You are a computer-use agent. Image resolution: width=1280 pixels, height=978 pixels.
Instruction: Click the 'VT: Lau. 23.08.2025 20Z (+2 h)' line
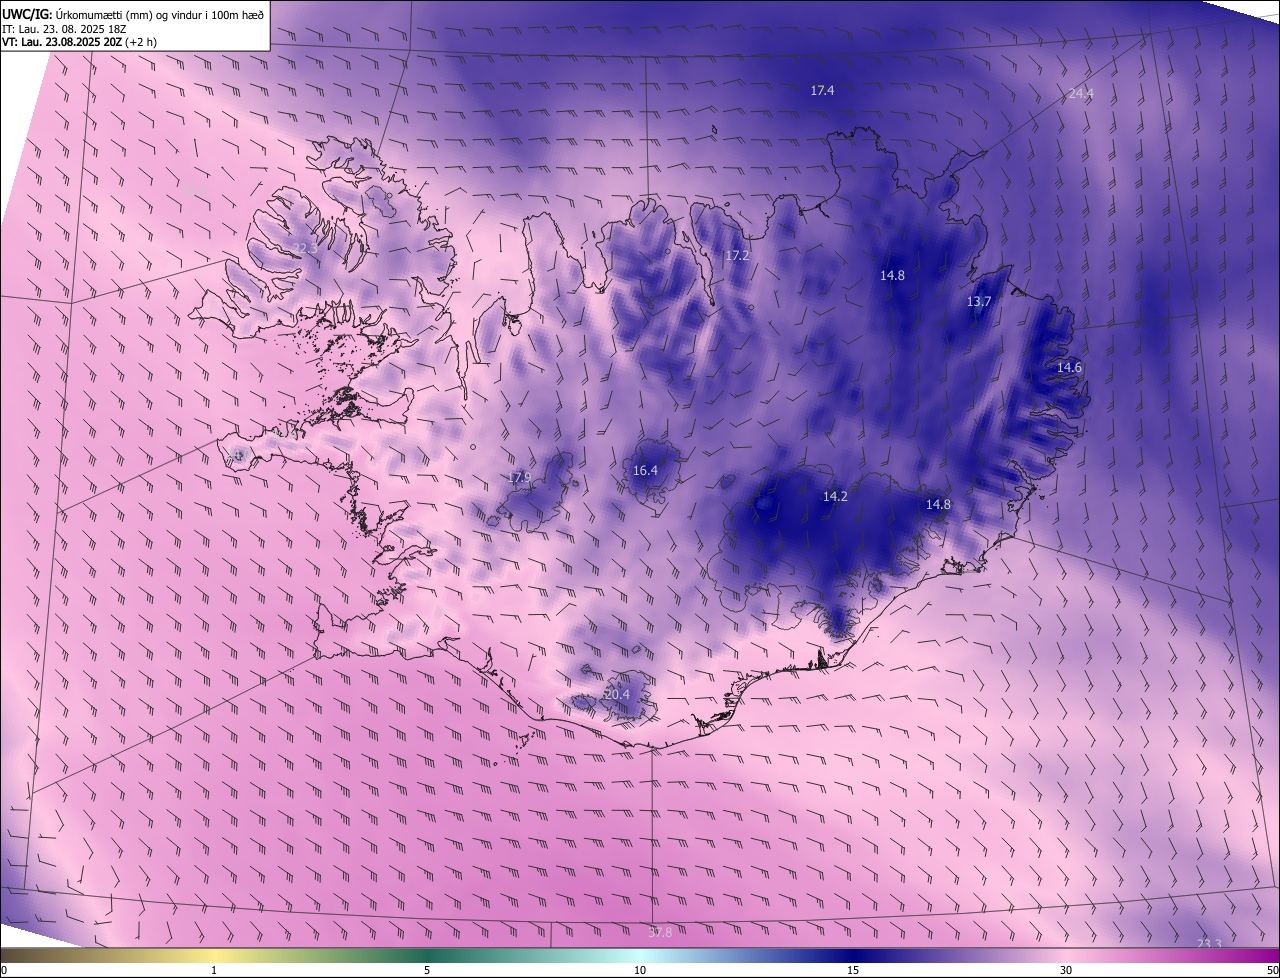coord(79,42)
